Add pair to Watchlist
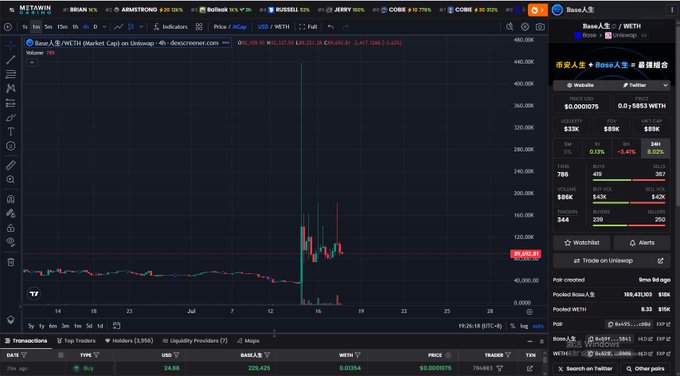The width and height of the screenshot is (680, 376). click(x=582, y=243)
